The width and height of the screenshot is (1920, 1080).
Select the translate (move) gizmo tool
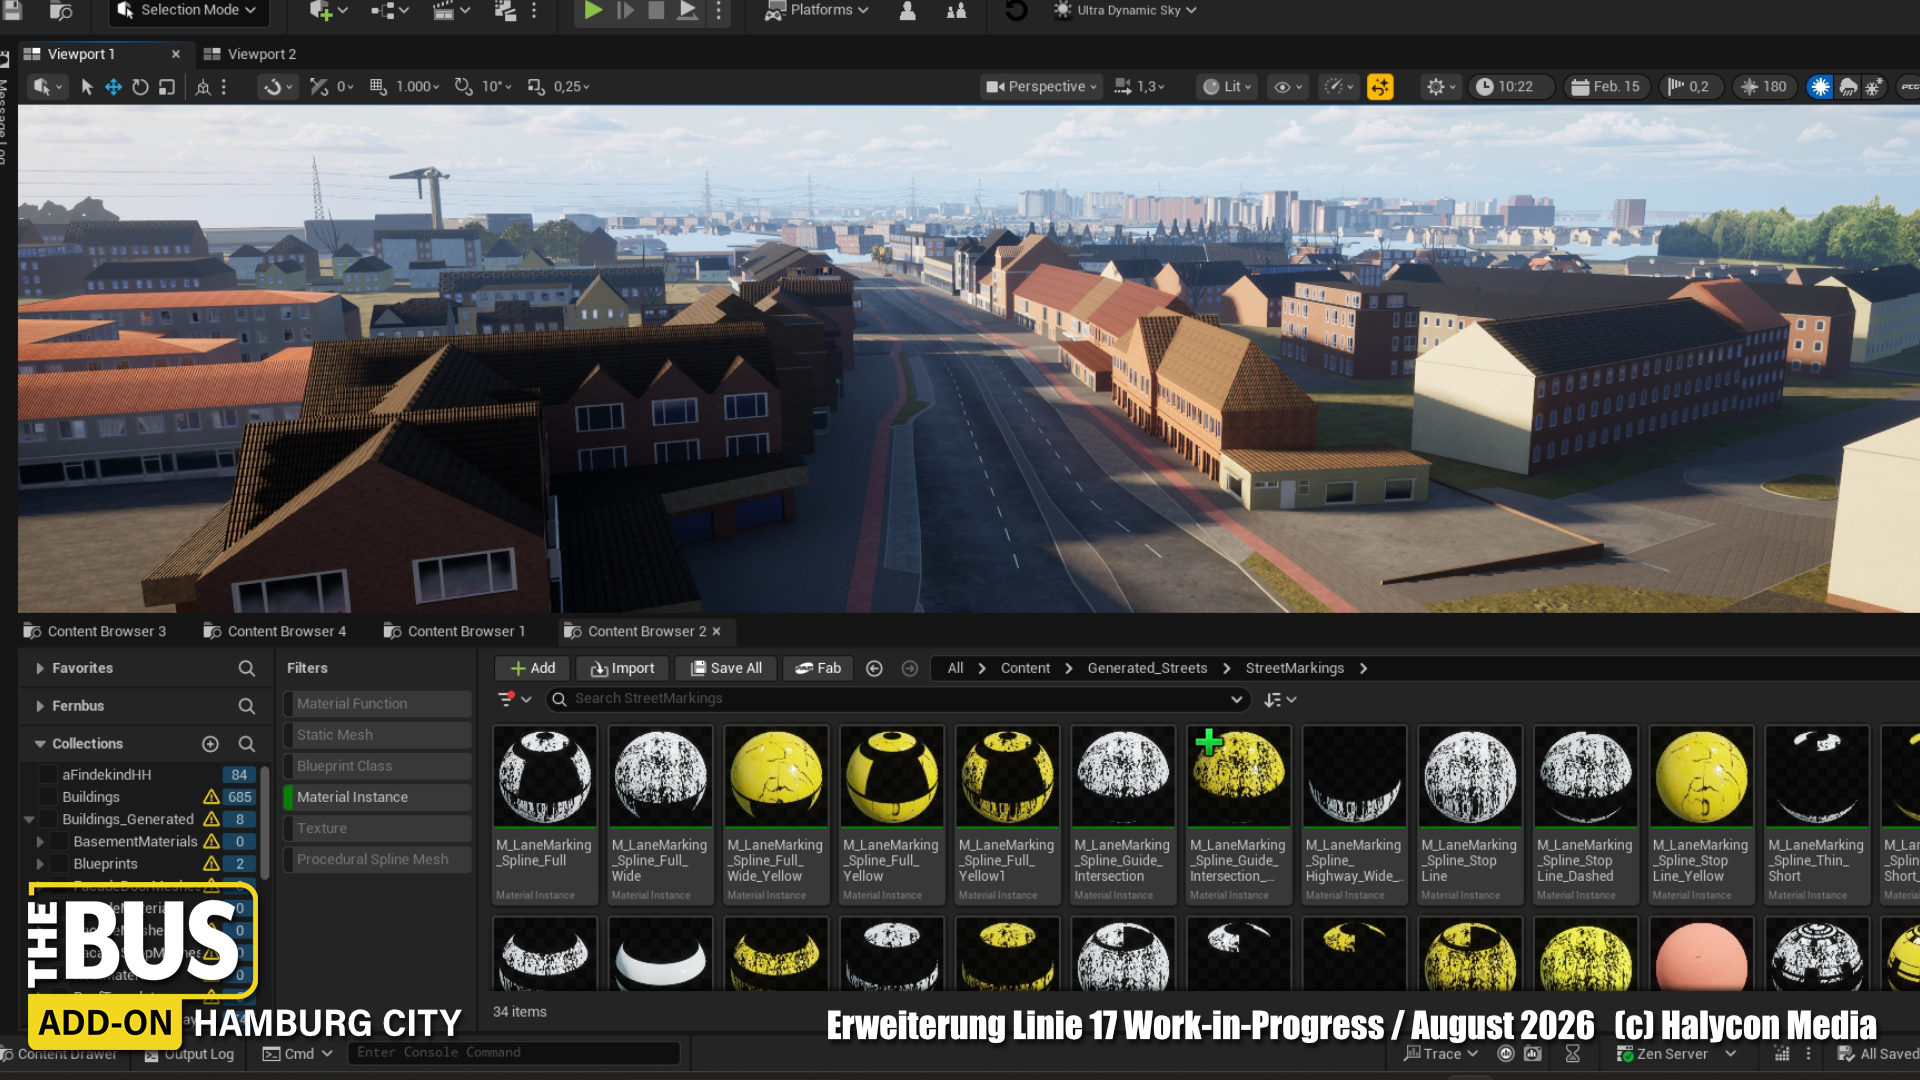pos(114,87)
